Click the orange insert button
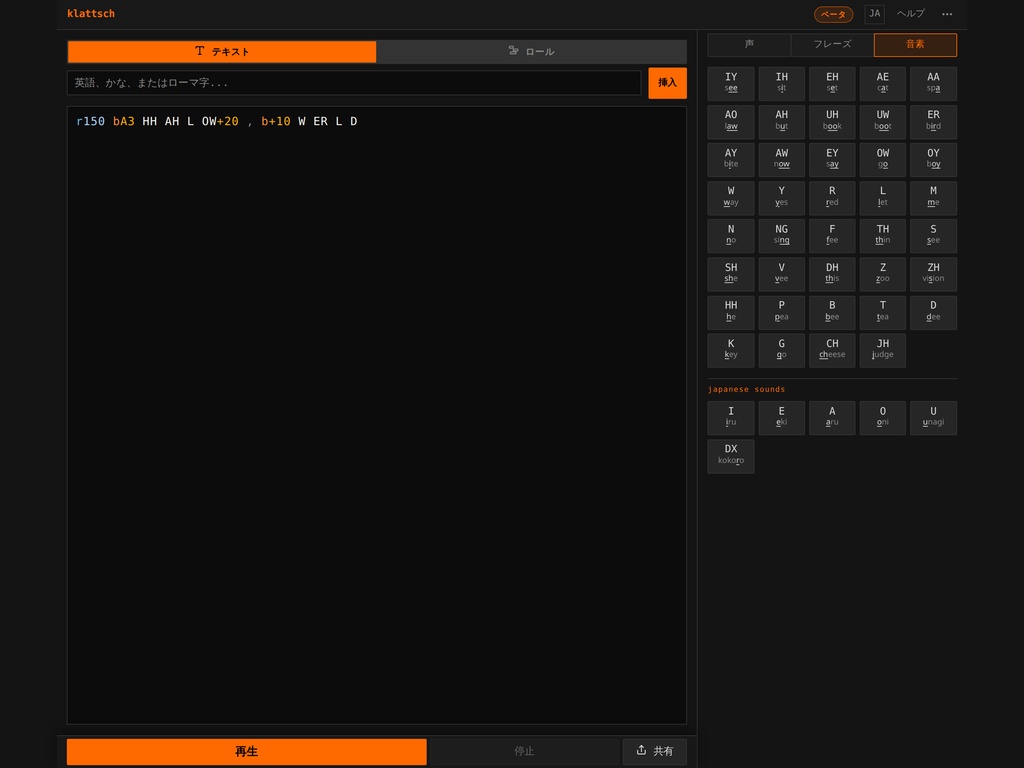Screen dimensions: 1024x768 click(x=667, y=83)
